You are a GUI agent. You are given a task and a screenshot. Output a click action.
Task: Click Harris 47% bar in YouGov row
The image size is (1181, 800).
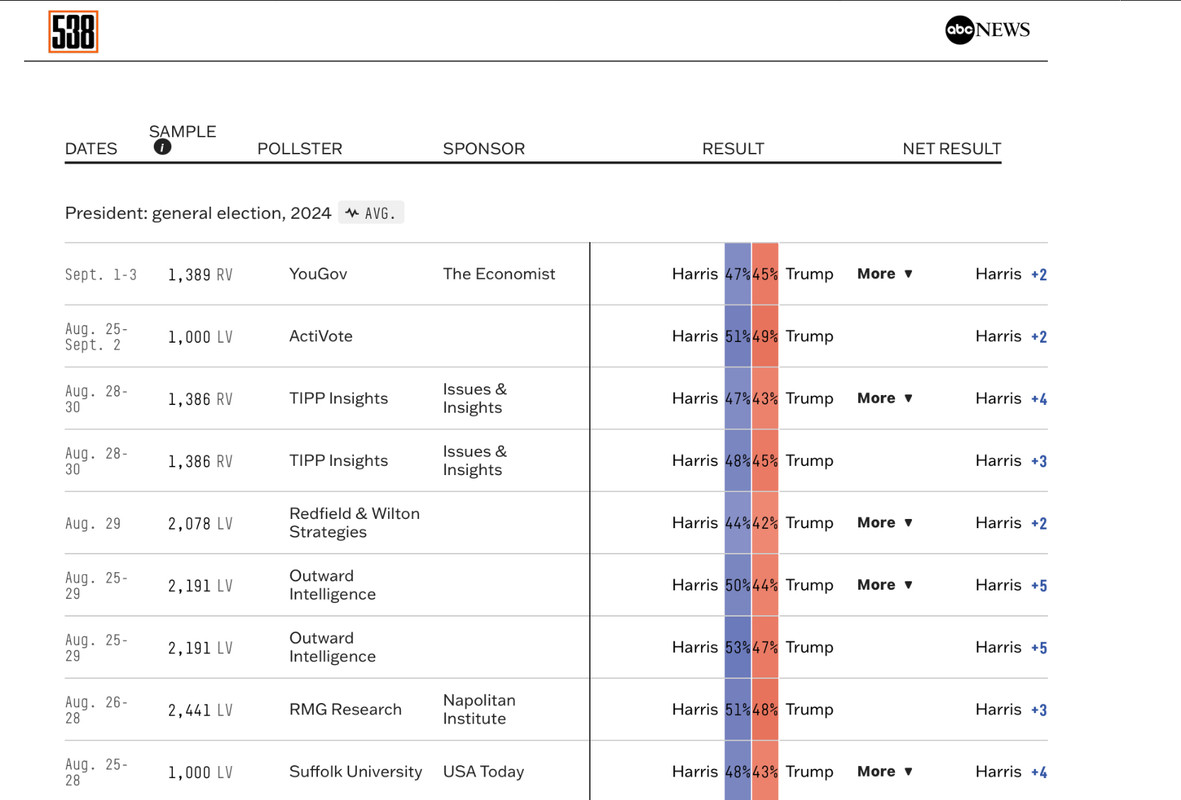pos(737,274)
